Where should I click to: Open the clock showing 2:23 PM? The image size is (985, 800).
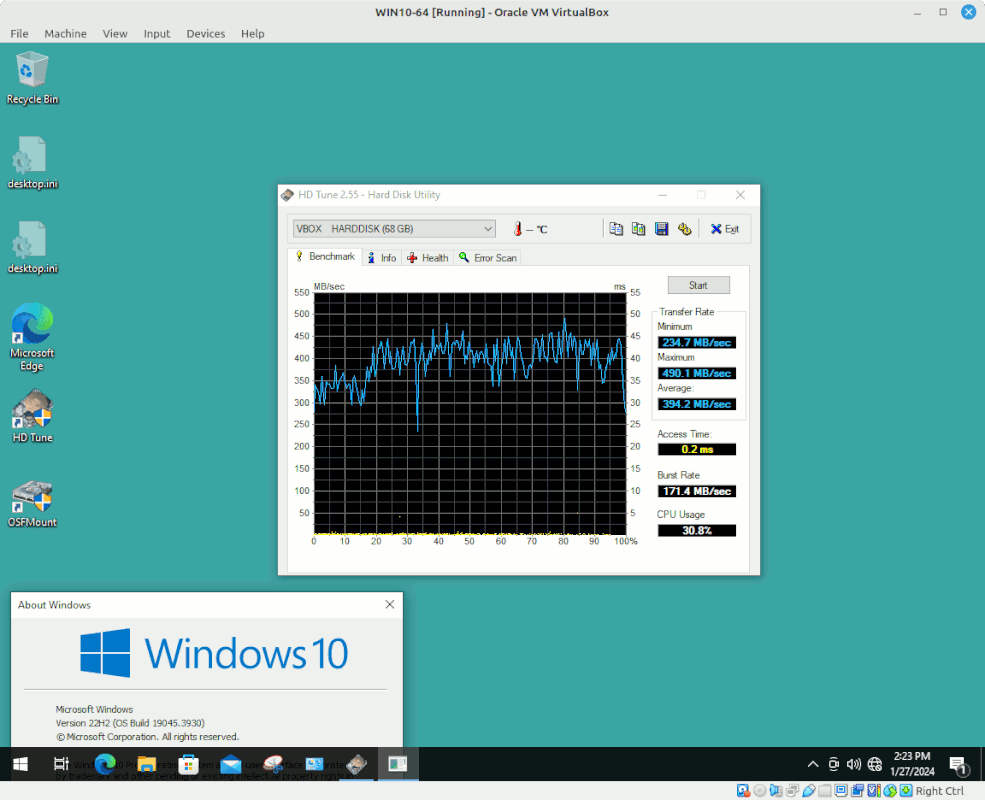[x=912, y=764]
